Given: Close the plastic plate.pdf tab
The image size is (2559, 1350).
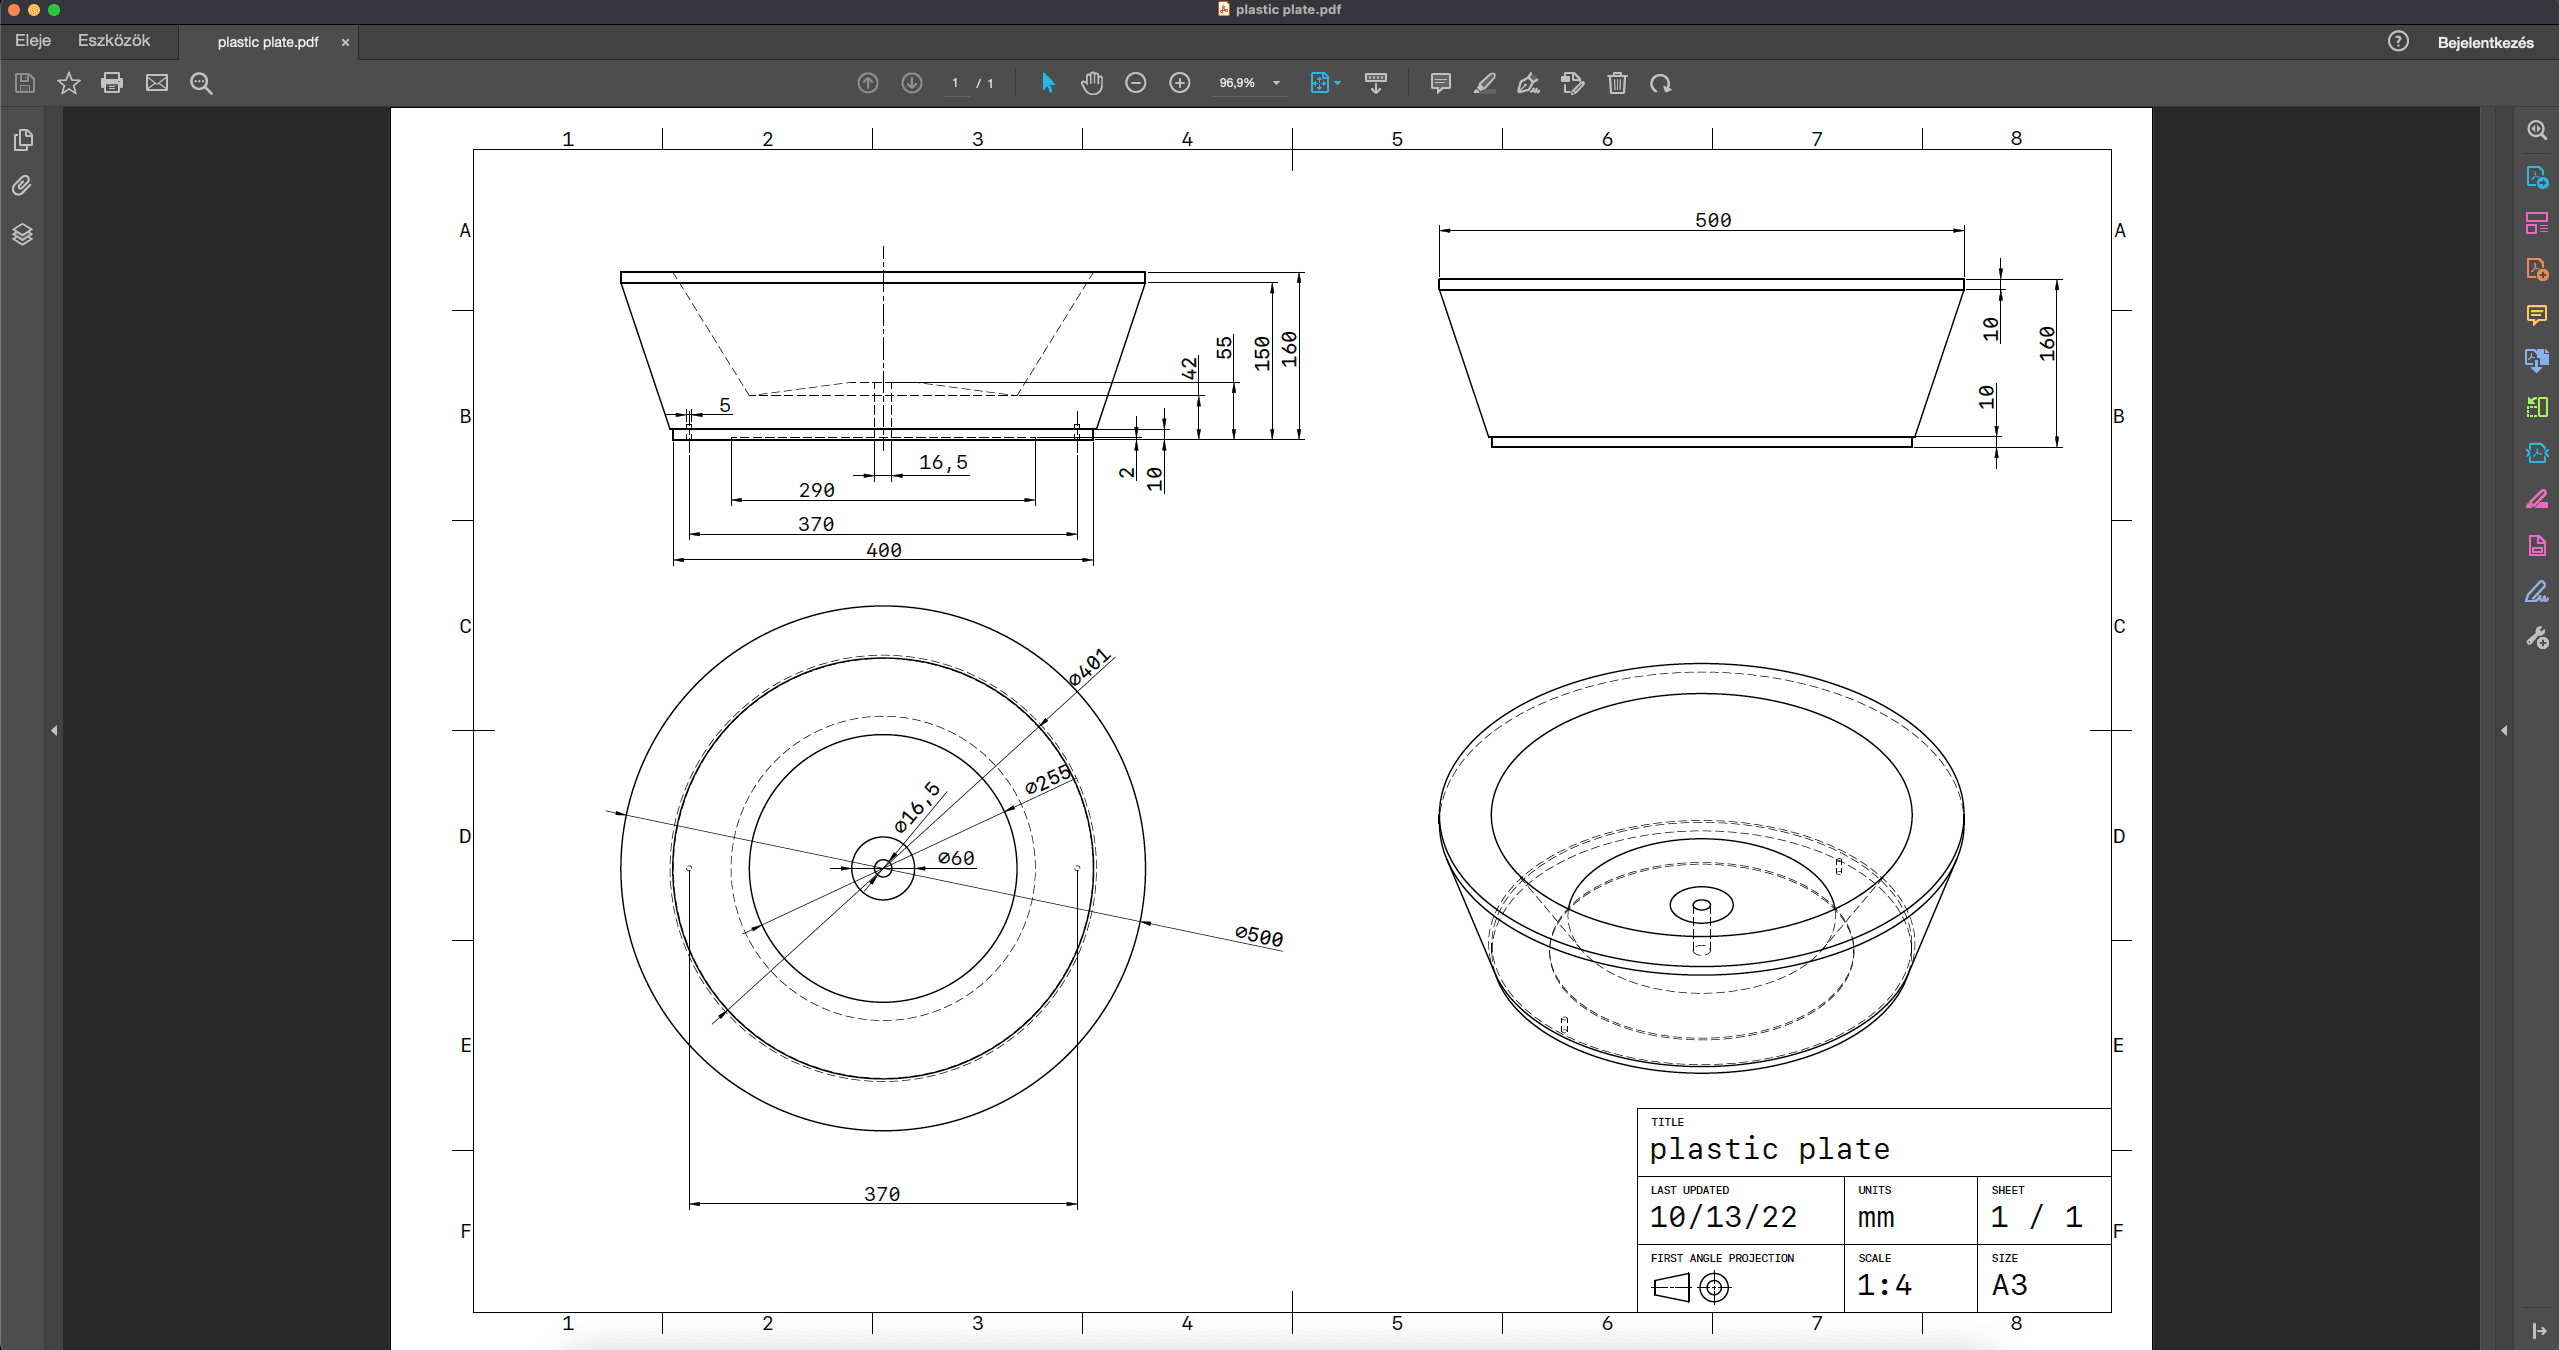Looking at the screenshot, I should [345, 42].
